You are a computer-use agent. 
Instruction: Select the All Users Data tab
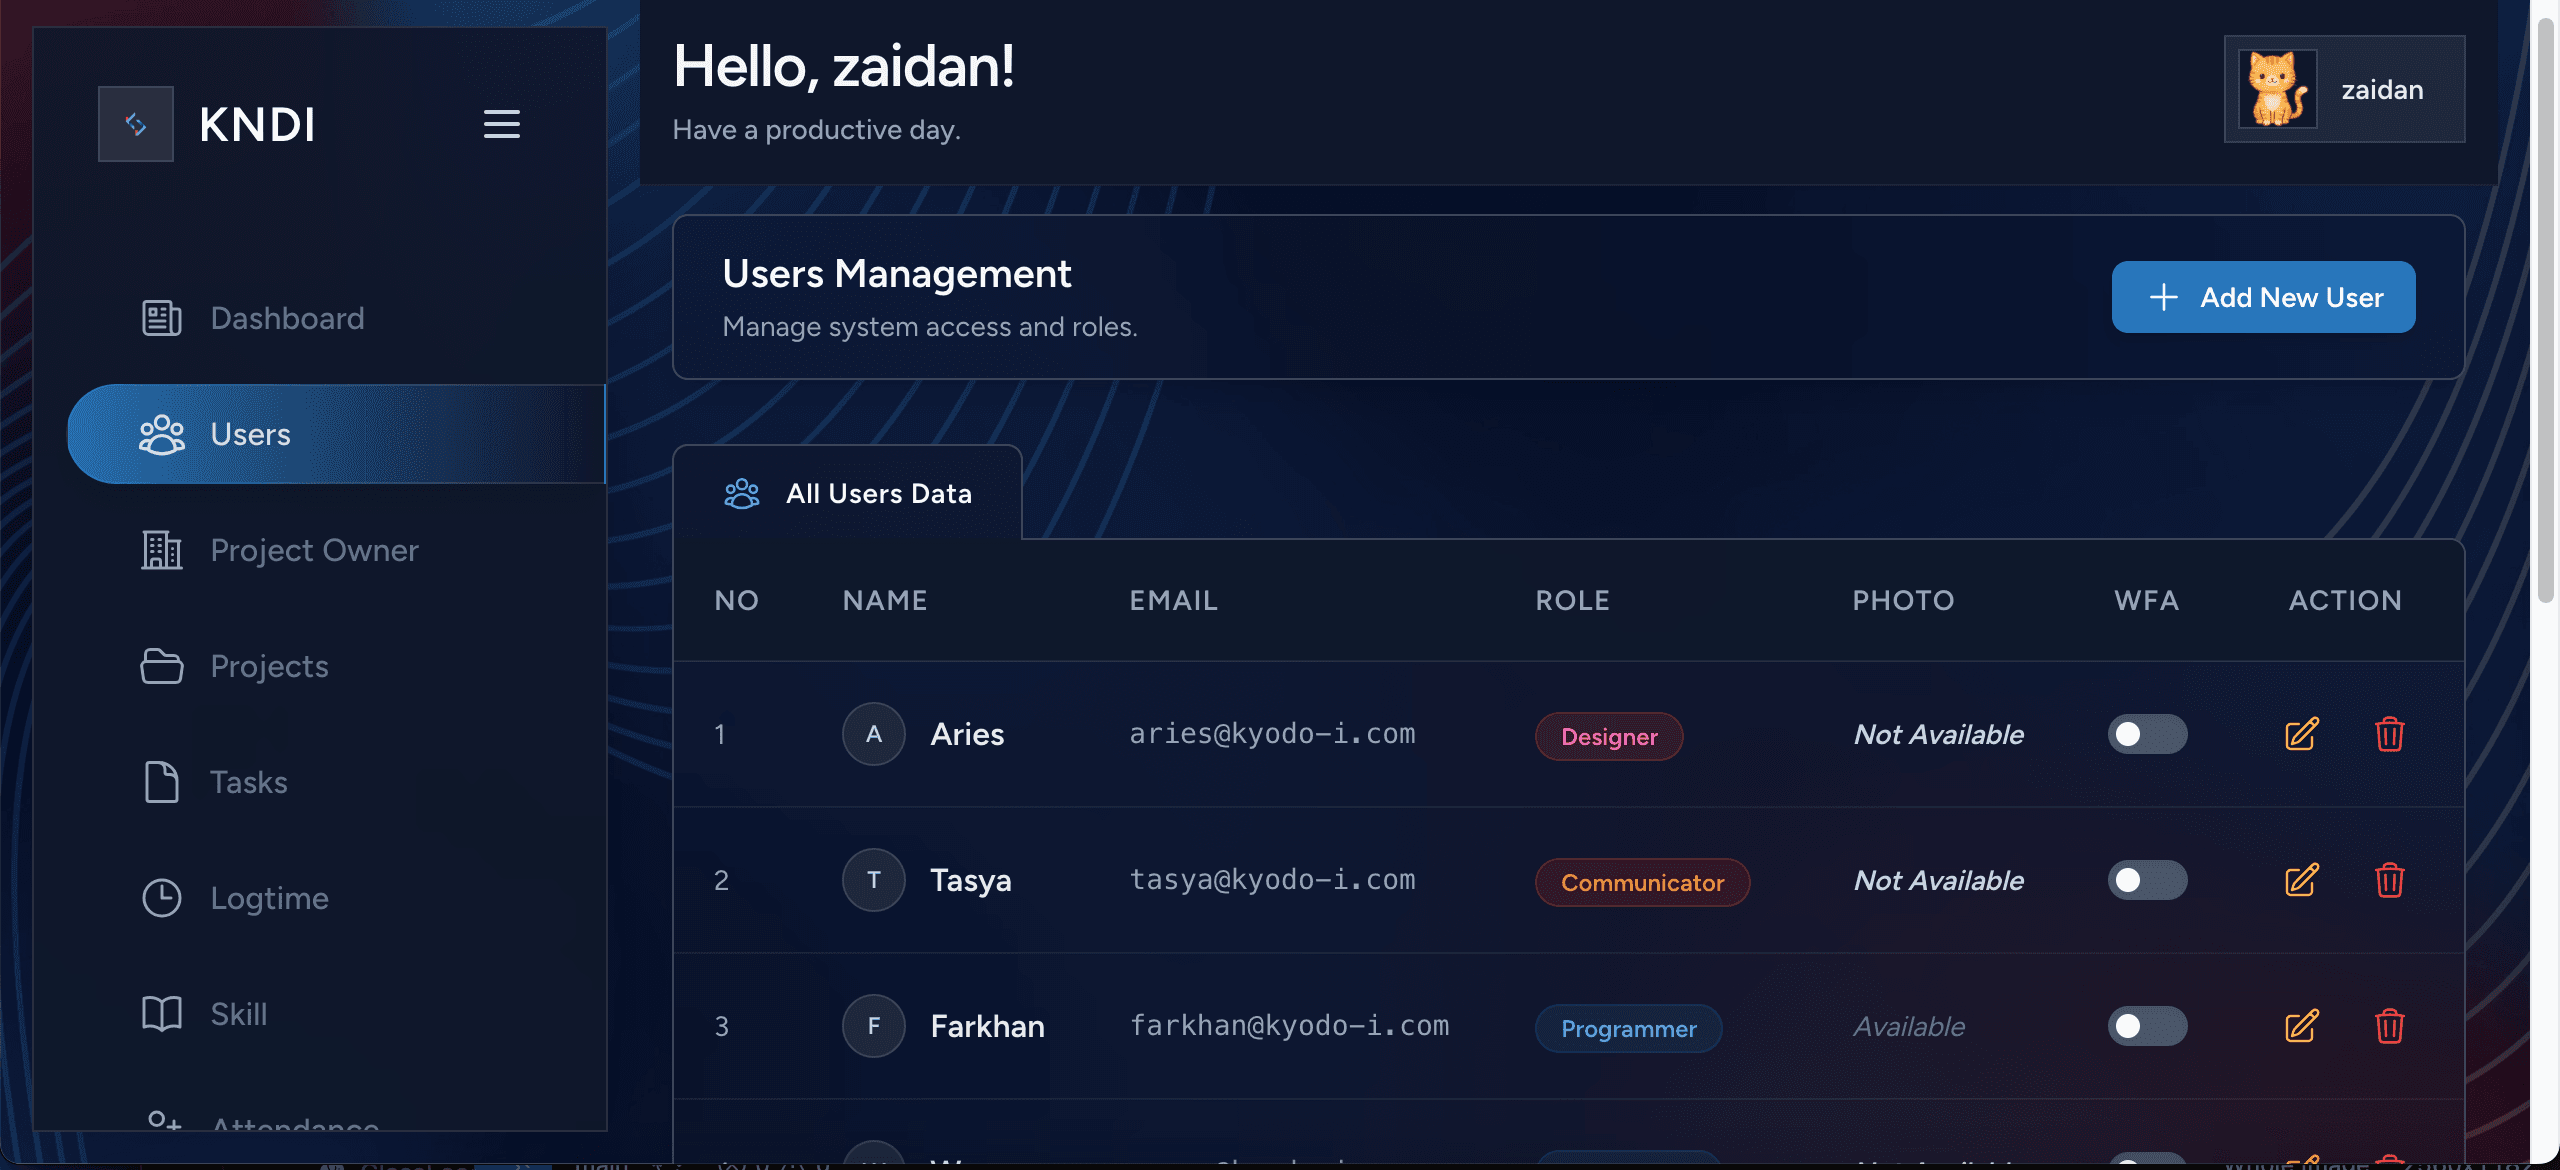847,493
